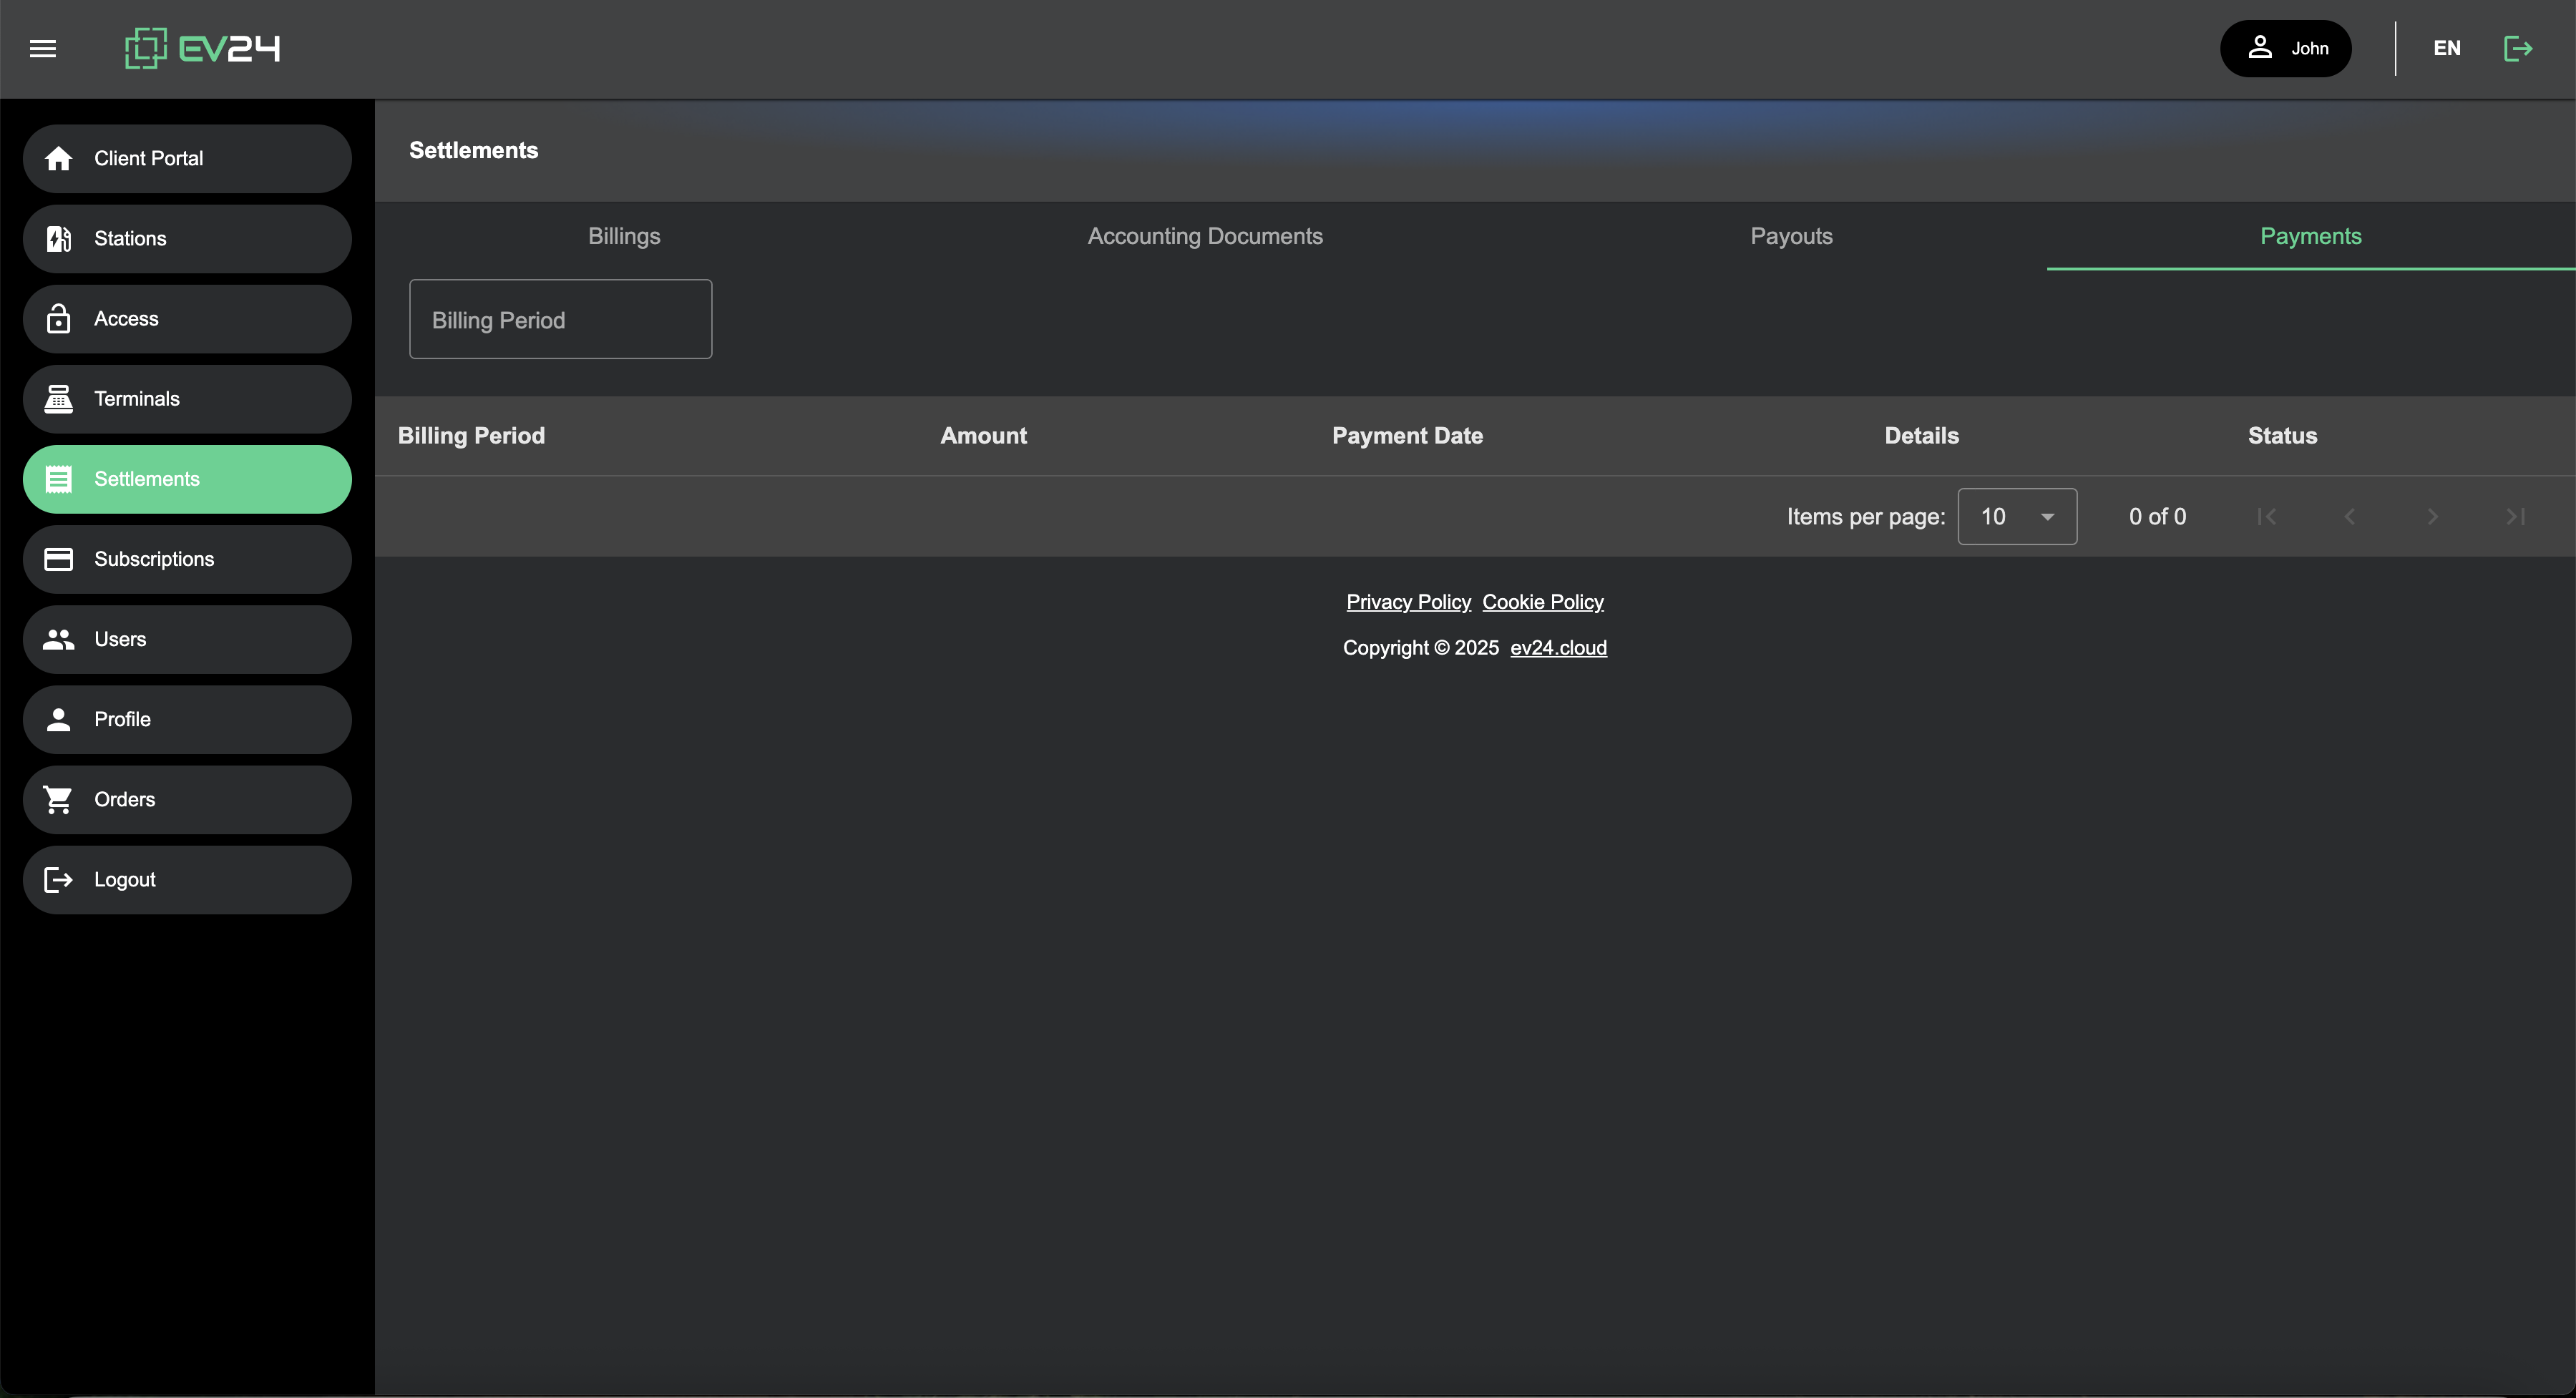
Task: Open Users via people icon
Action: 59,639
